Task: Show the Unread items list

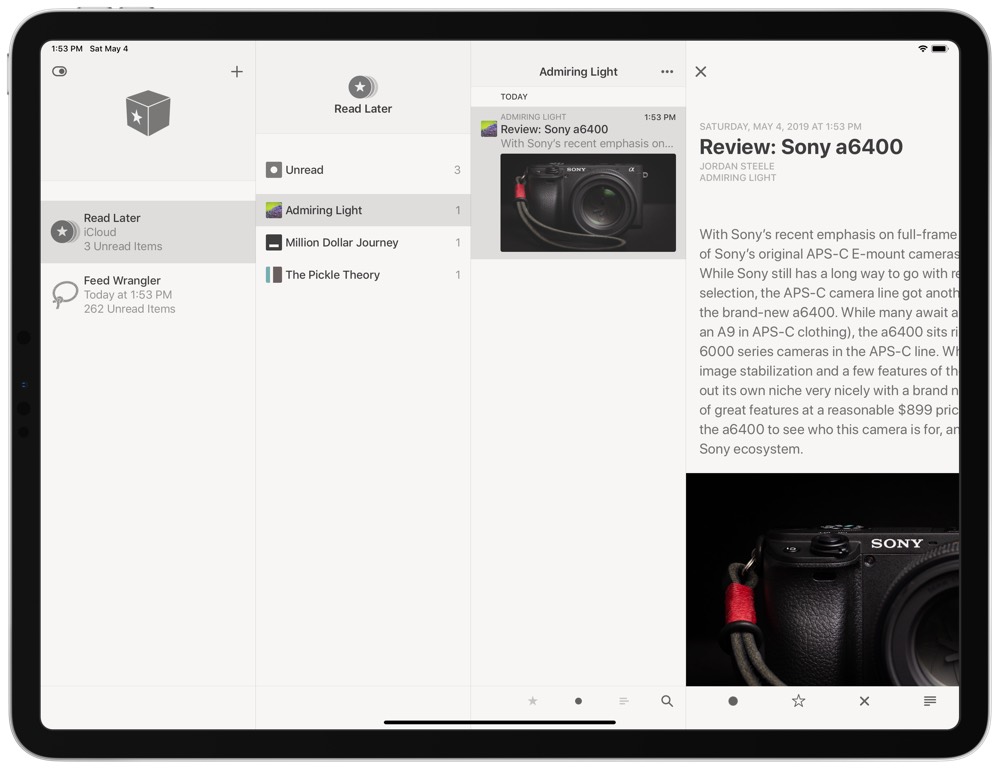Action: click(363, 170)
